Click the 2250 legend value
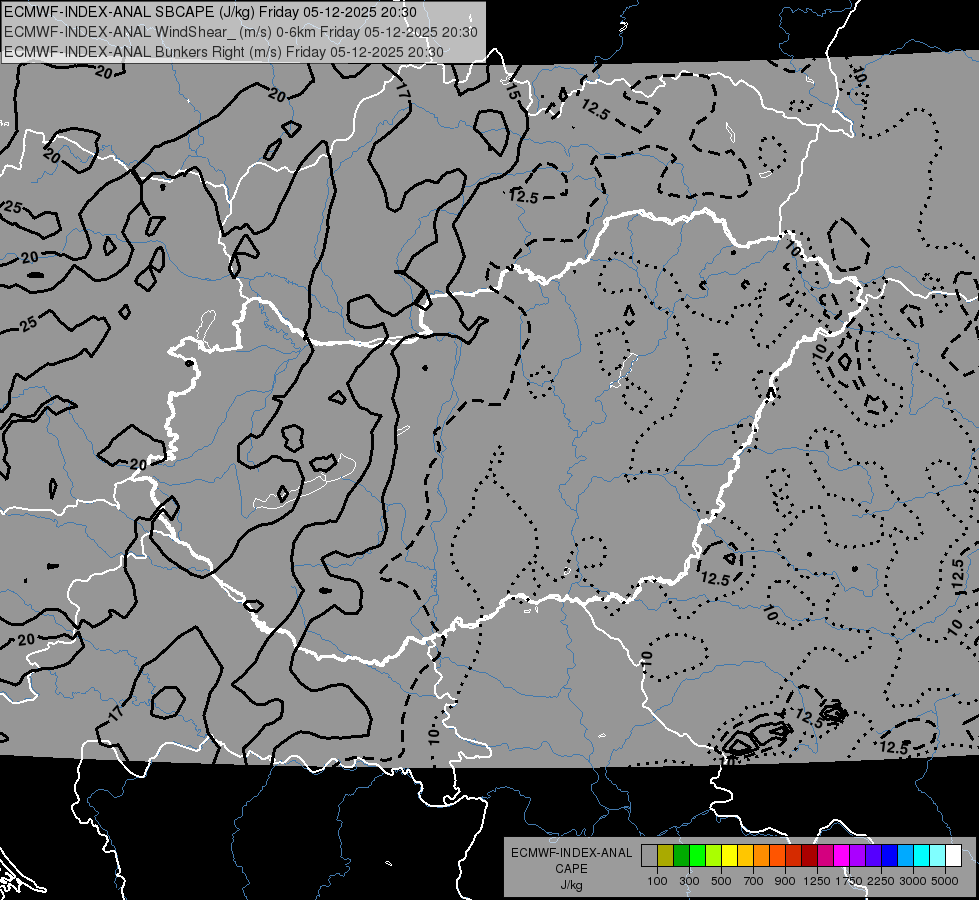 point(882,881)
